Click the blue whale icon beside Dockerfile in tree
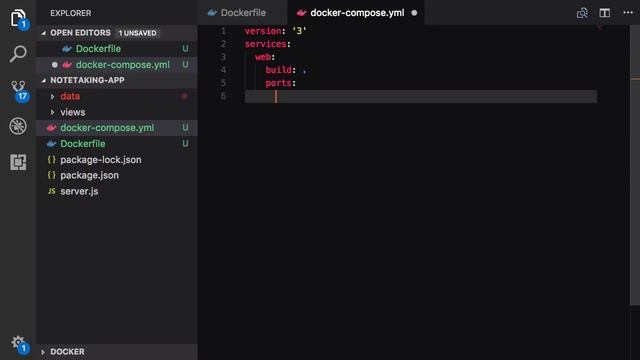The image size is (640, 360). 51,144
